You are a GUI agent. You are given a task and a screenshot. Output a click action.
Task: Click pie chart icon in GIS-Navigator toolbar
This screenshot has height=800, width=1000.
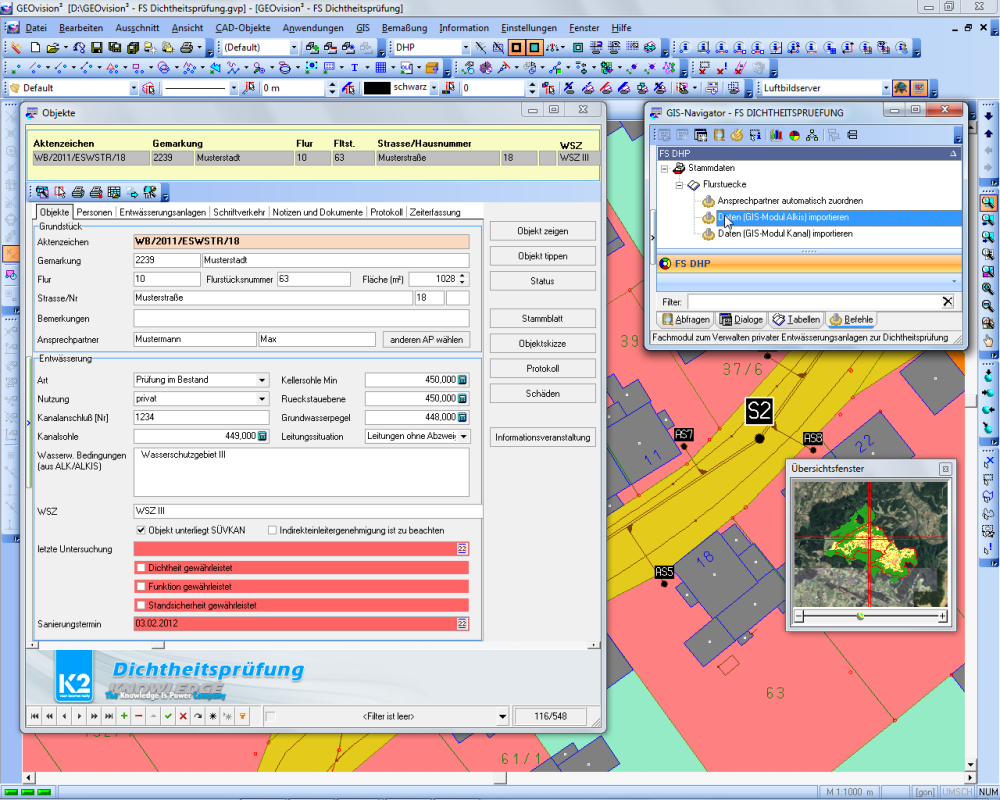click(x=794, y=135)
